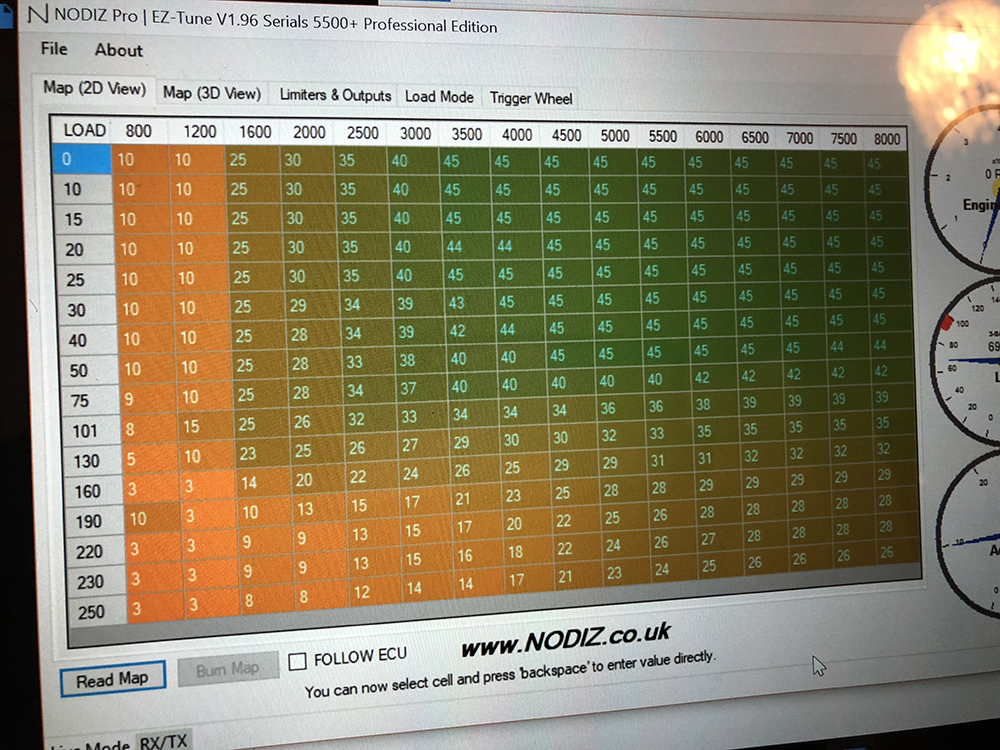Viewport: 1000px width, 750px height.
Task: Open the Load Mode tab
Action: tap(439, 97)
